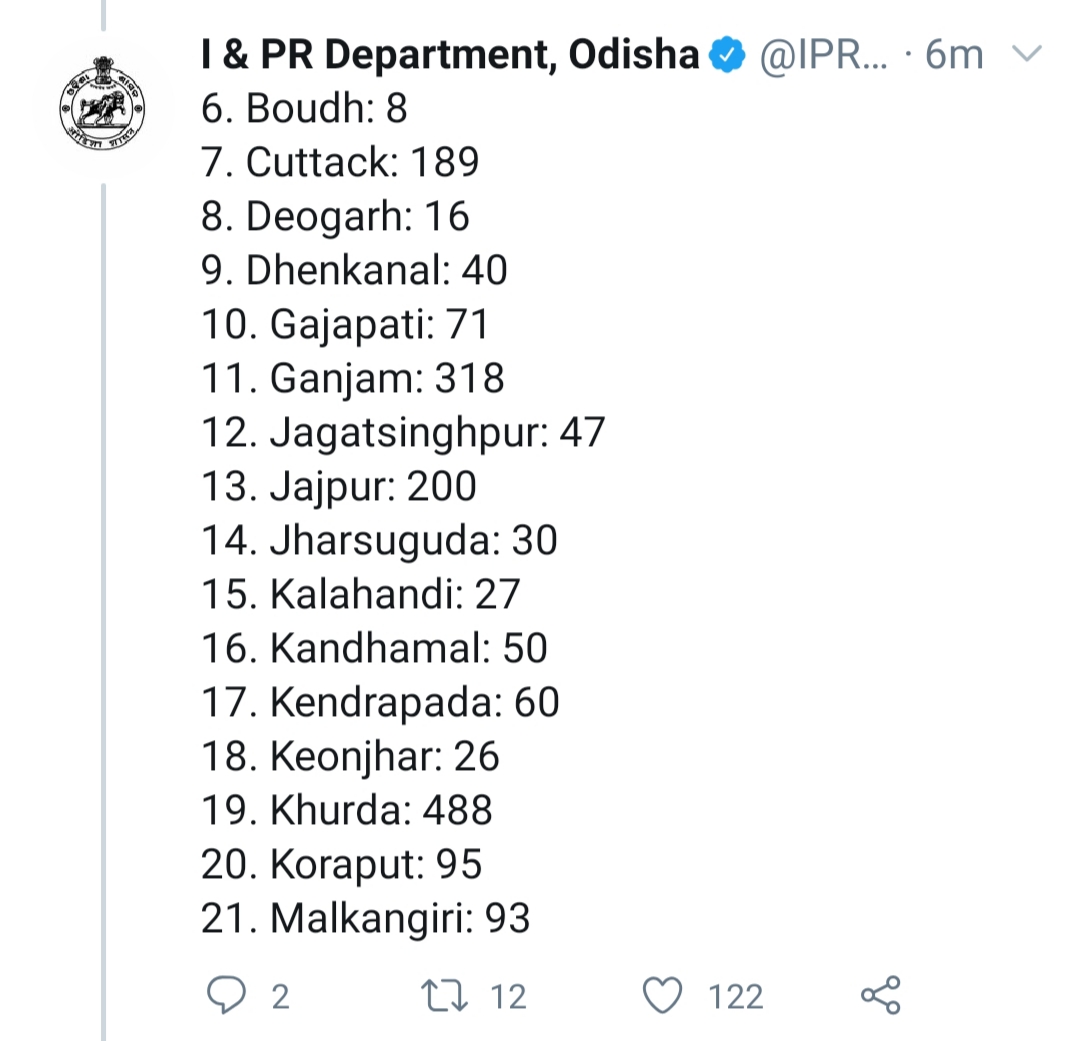Click the Ganjam: 318 line
Viewport: 1080px width, 1041px height.
click(352, 378)
